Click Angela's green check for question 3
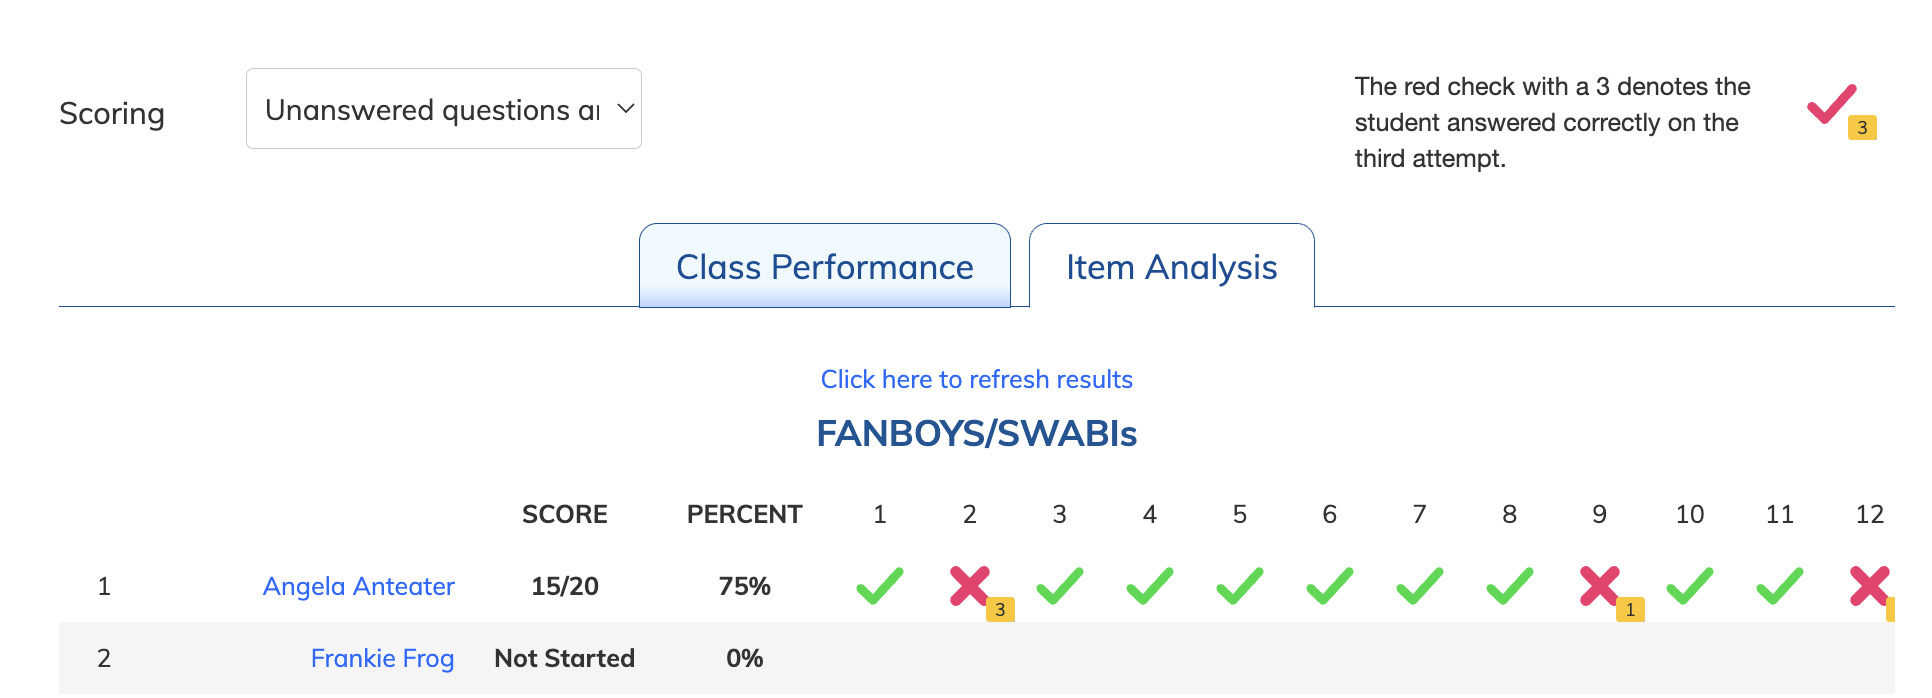Screen dimensions: 1932x698 pyautogui.click(x=1059, y=586)
